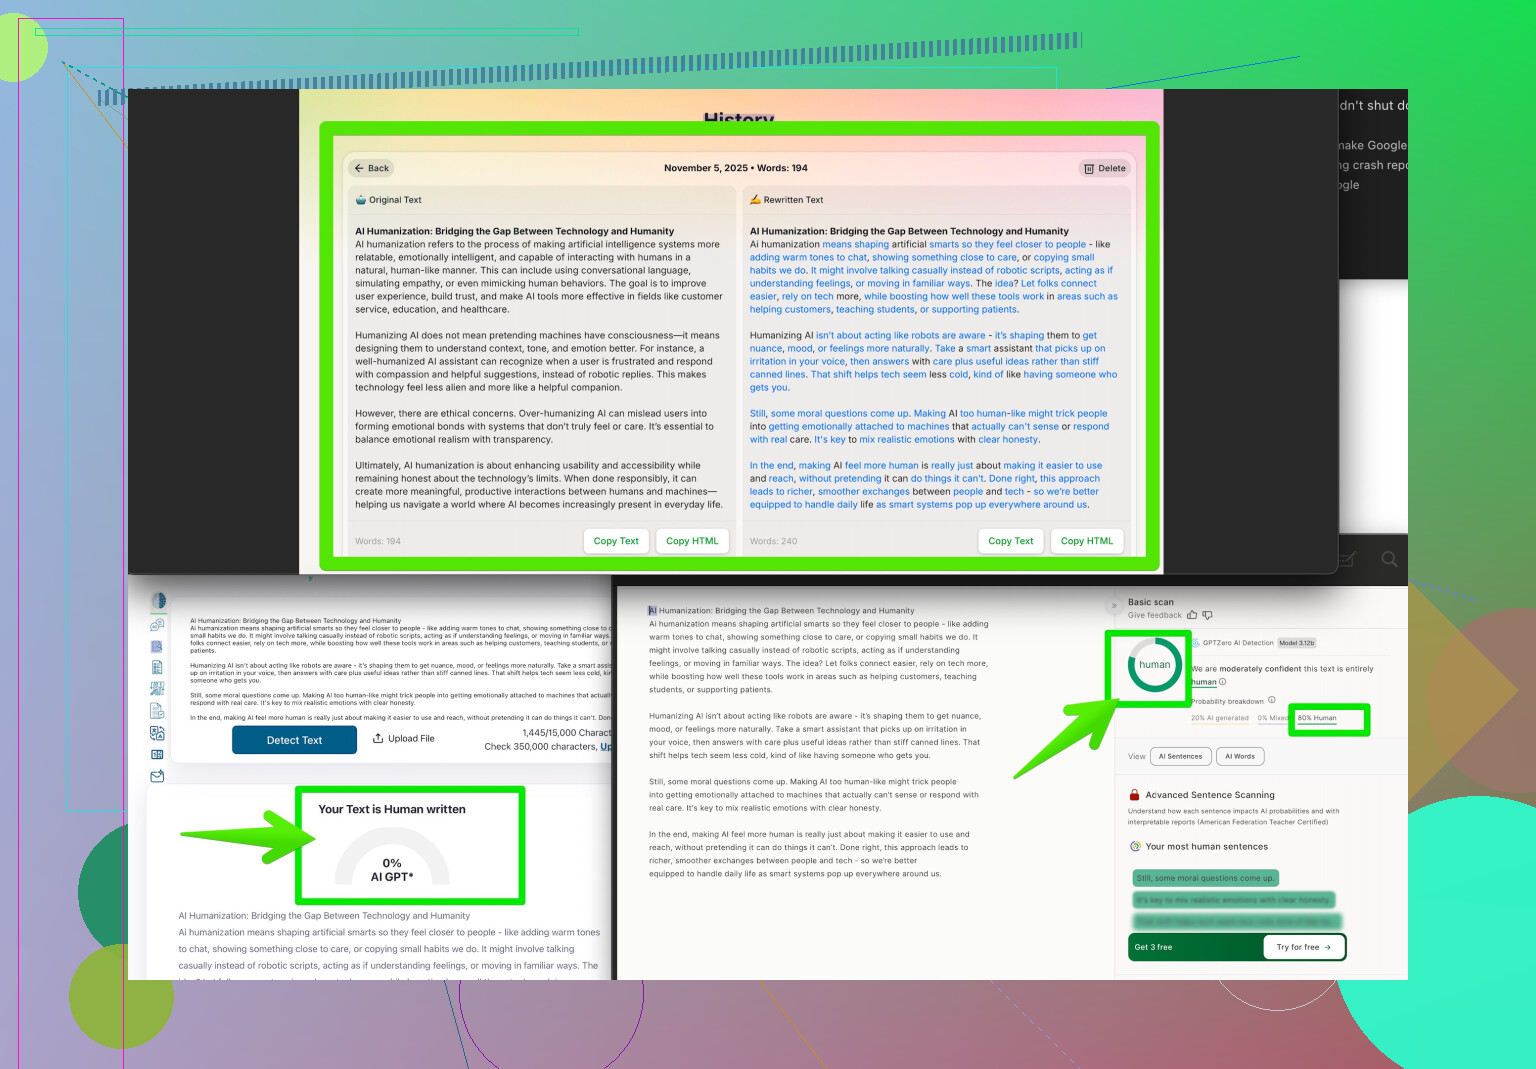1536x1069 pixels.
Task: Collapse the scan panel with double chevron
Action: point(1114,606)
